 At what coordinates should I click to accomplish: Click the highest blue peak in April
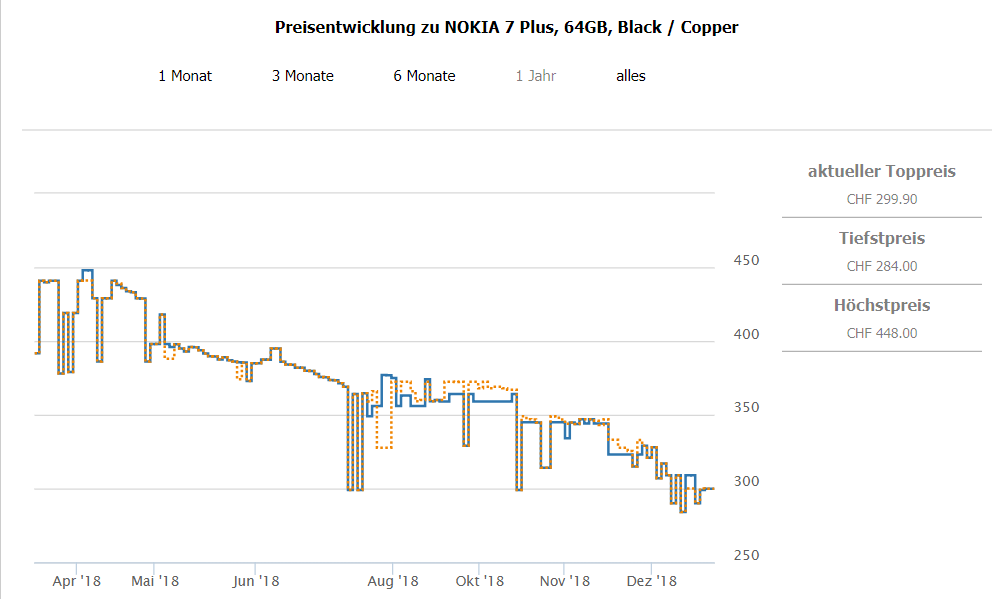click(x=88, y=270)
